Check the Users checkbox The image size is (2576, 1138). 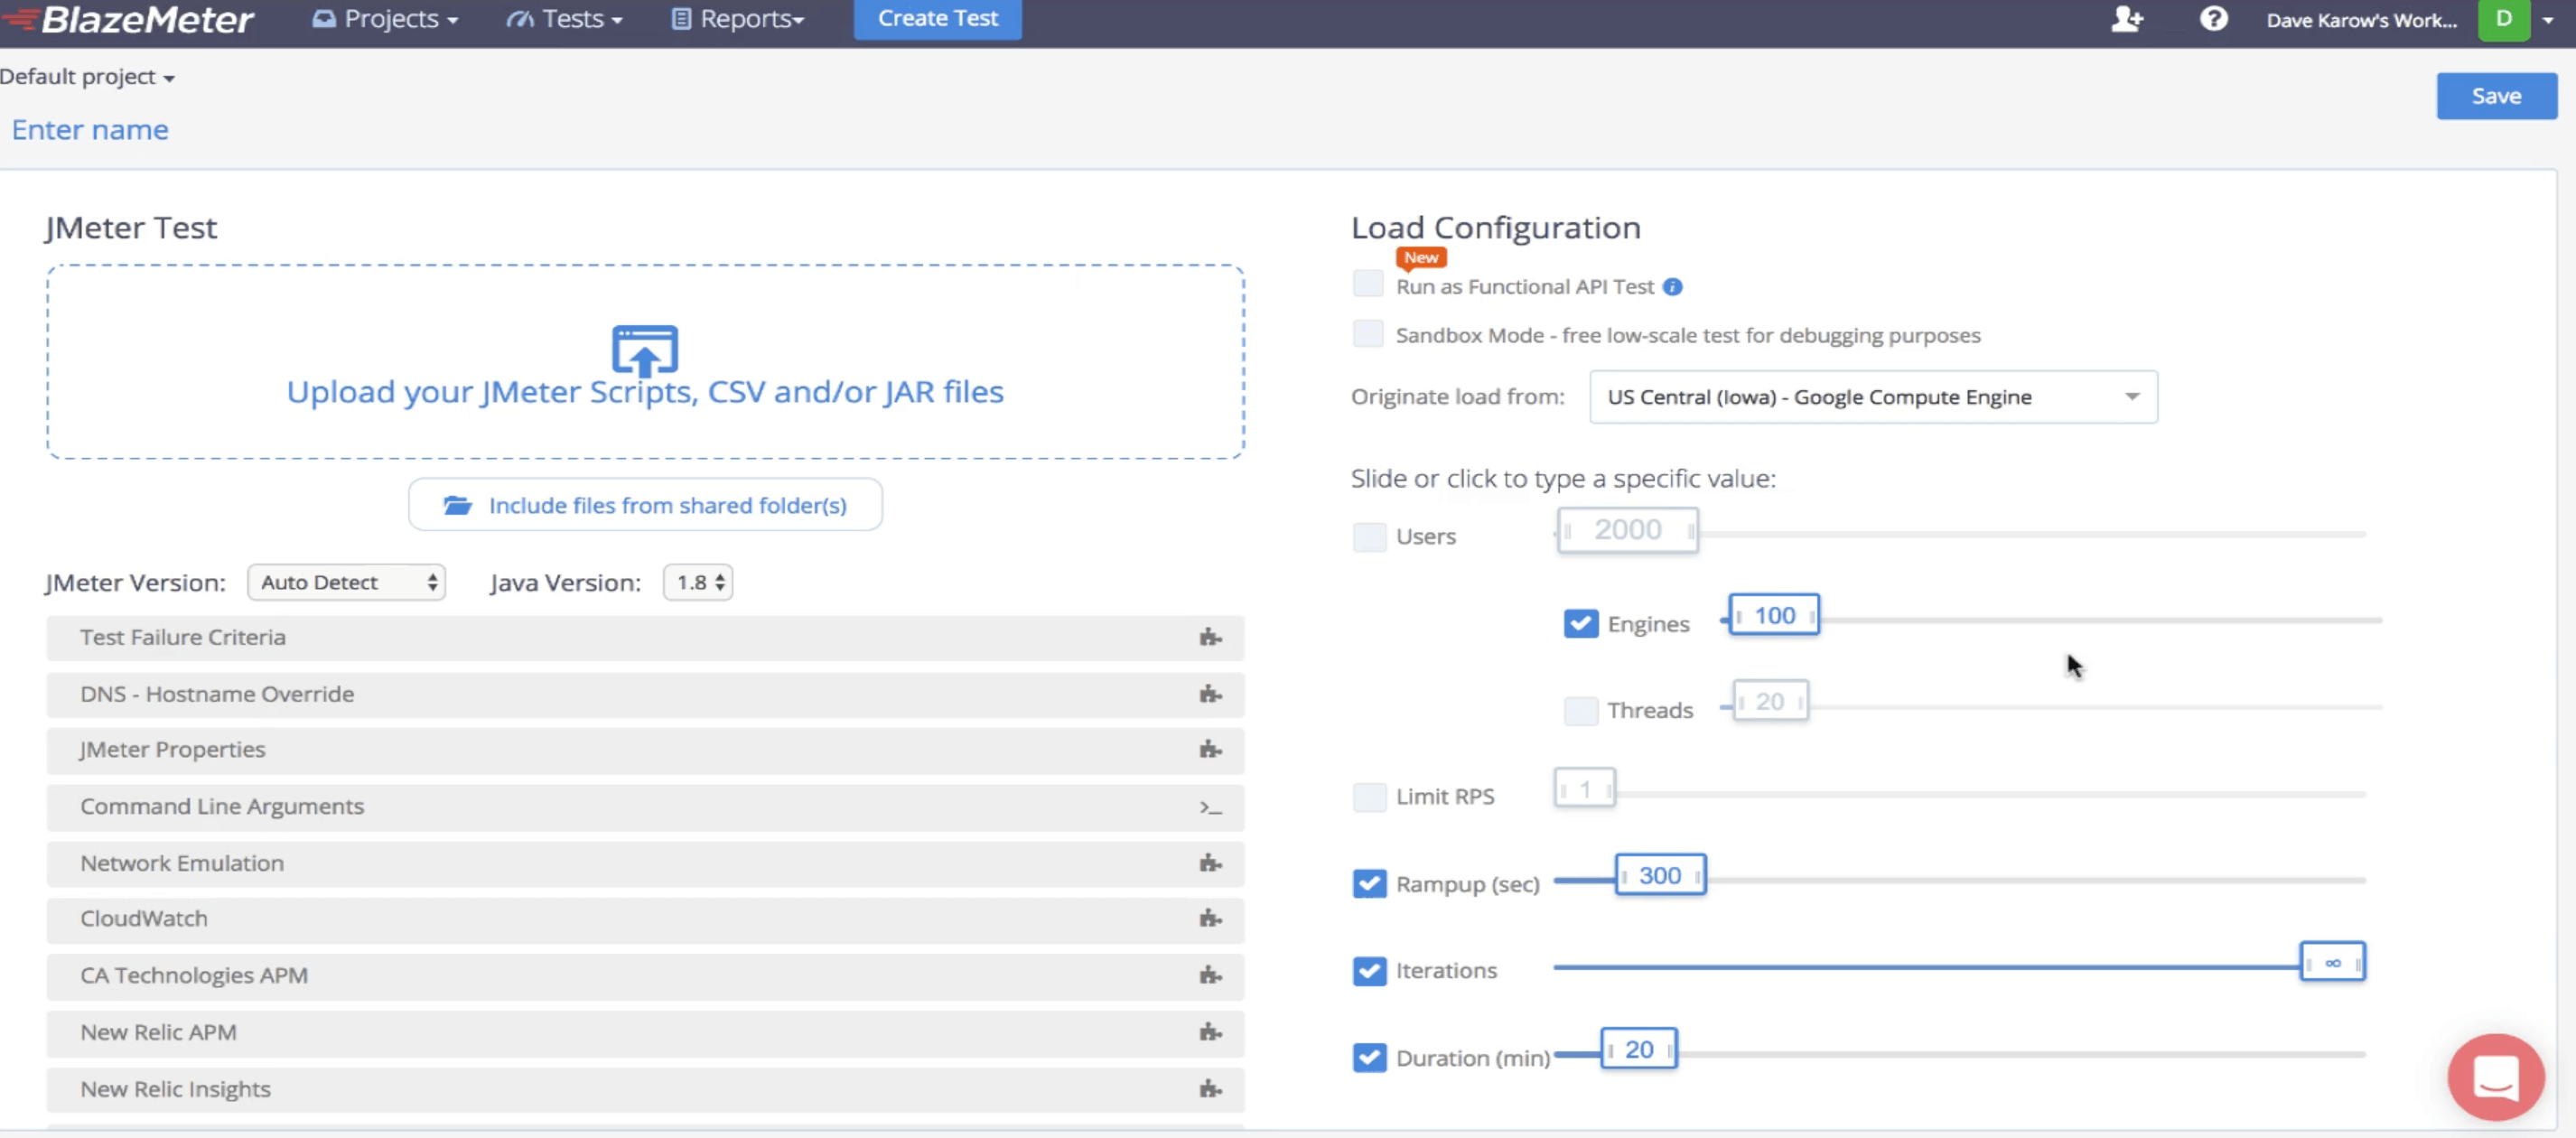pyautogui.click(x=1369, y=537)
